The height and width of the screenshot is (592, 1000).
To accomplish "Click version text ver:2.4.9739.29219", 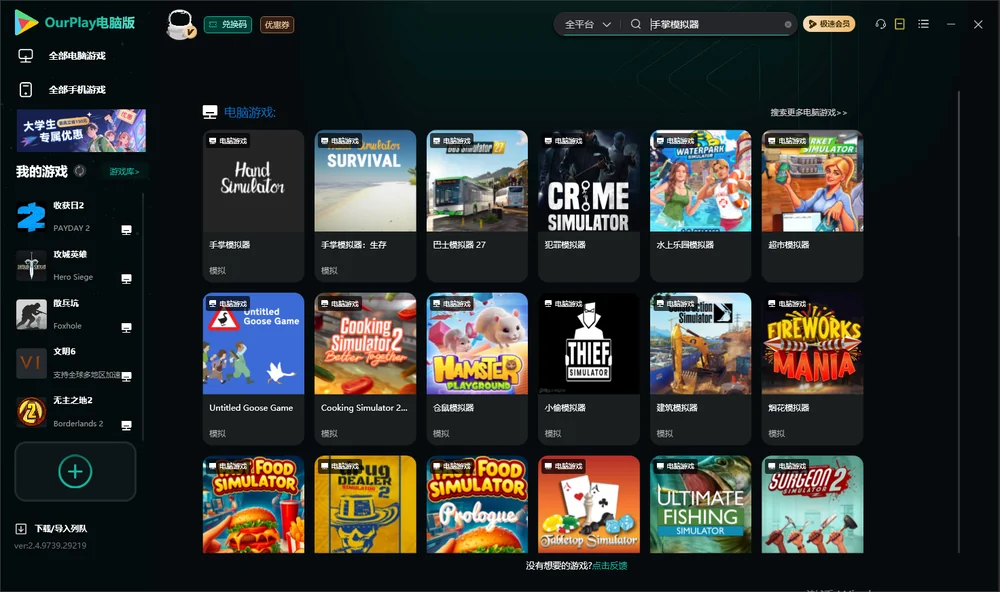I will (x=50, y=546).
